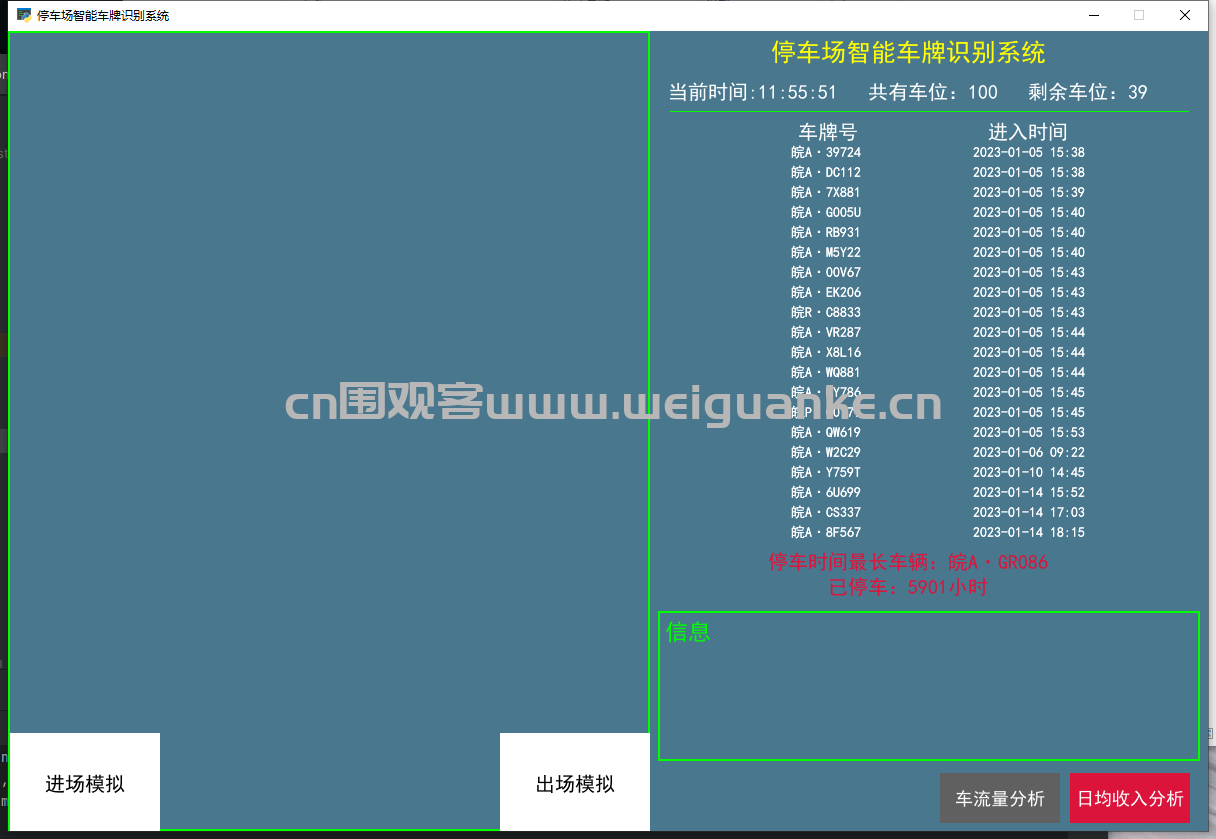Viewport: 1216px width, 839px height.
Task: Select plate 皖A·WQ881
Action: (826, 373)
